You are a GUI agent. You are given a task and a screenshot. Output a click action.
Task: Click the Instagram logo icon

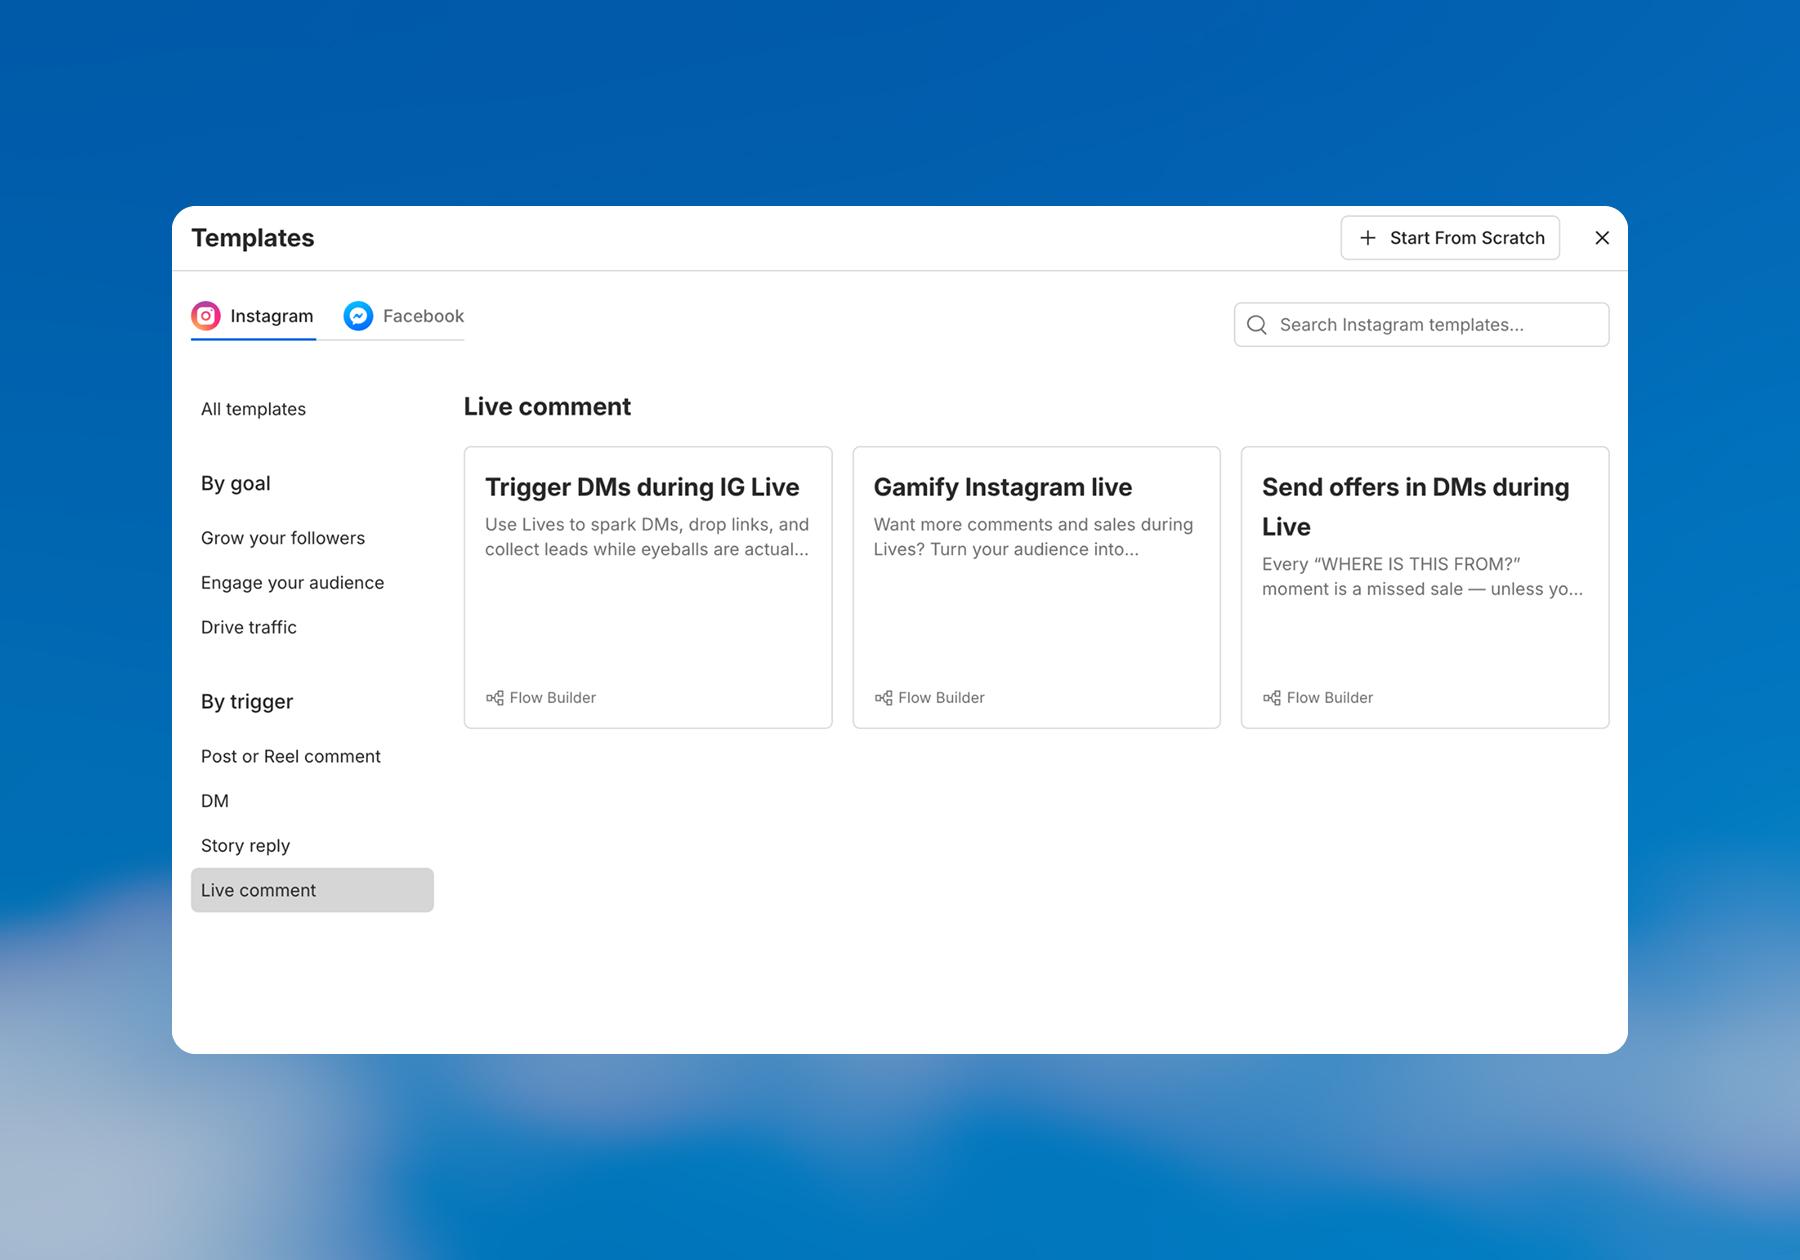(206, 316)
